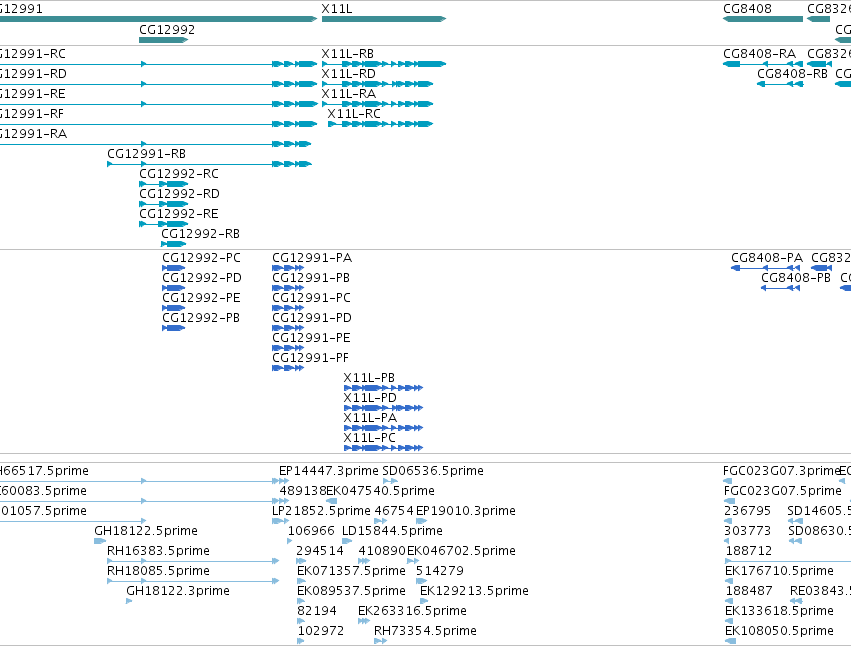This screenshot has height=646, width=851.
Task: Click the X11L gene label
Action: tap(336, 9)
